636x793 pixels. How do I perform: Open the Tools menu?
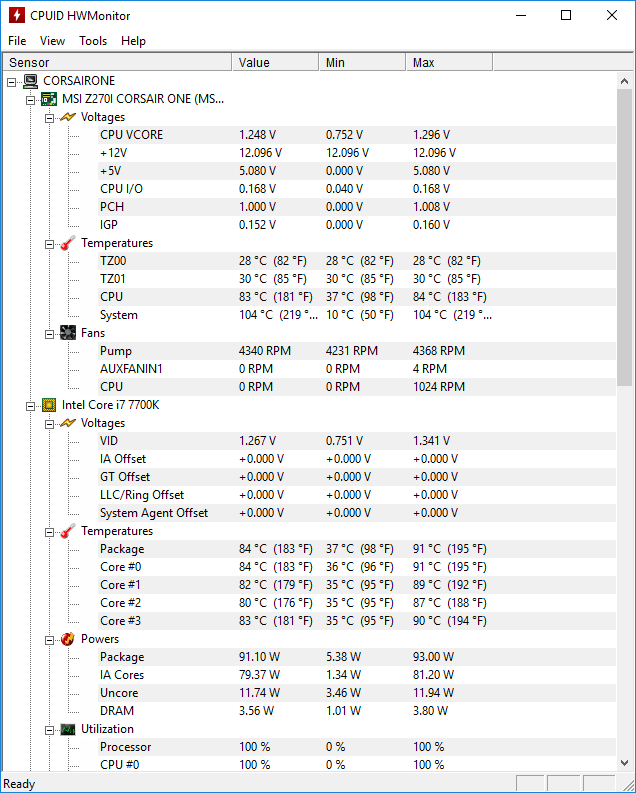point(93,41)
